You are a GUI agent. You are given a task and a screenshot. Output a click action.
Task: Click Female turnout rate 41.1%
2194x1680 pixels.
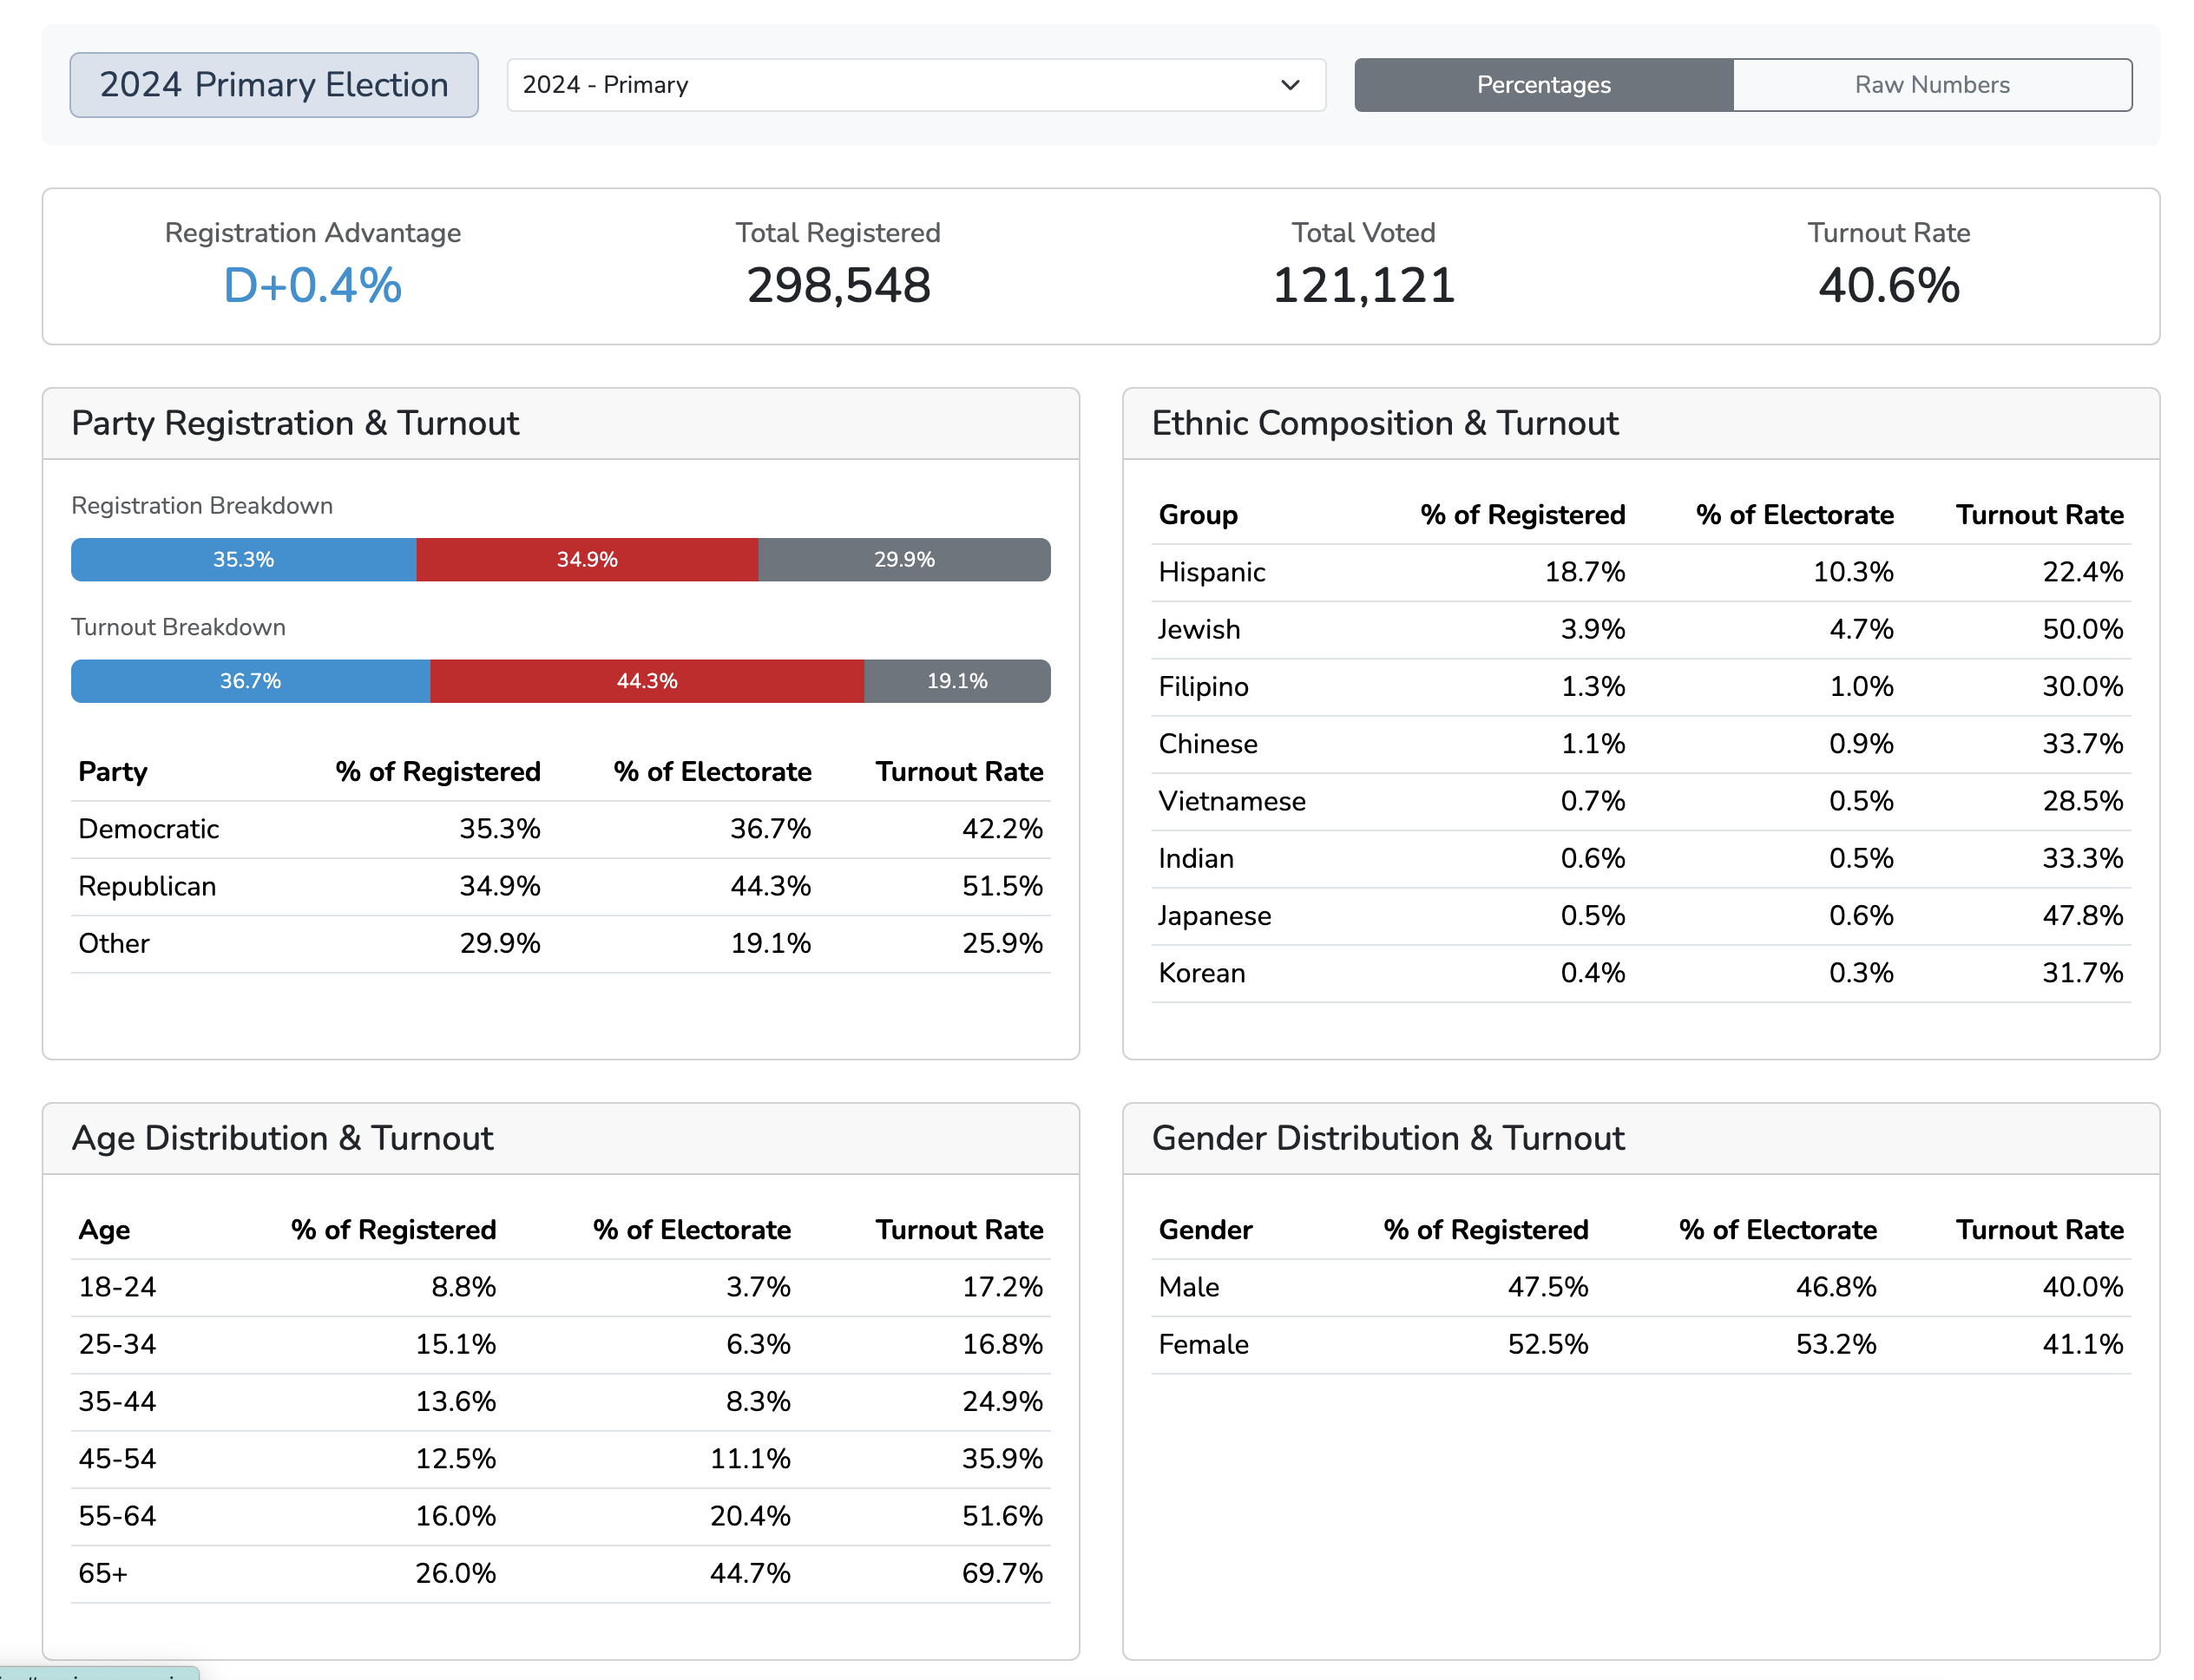click(2082, 1344)
